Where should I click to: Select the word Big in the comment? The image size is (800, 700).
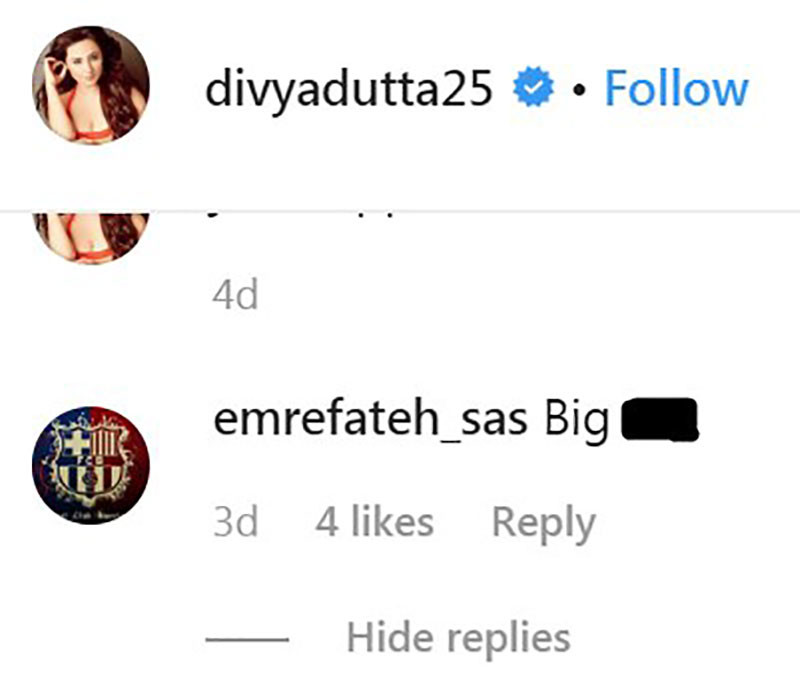[577, 421]
